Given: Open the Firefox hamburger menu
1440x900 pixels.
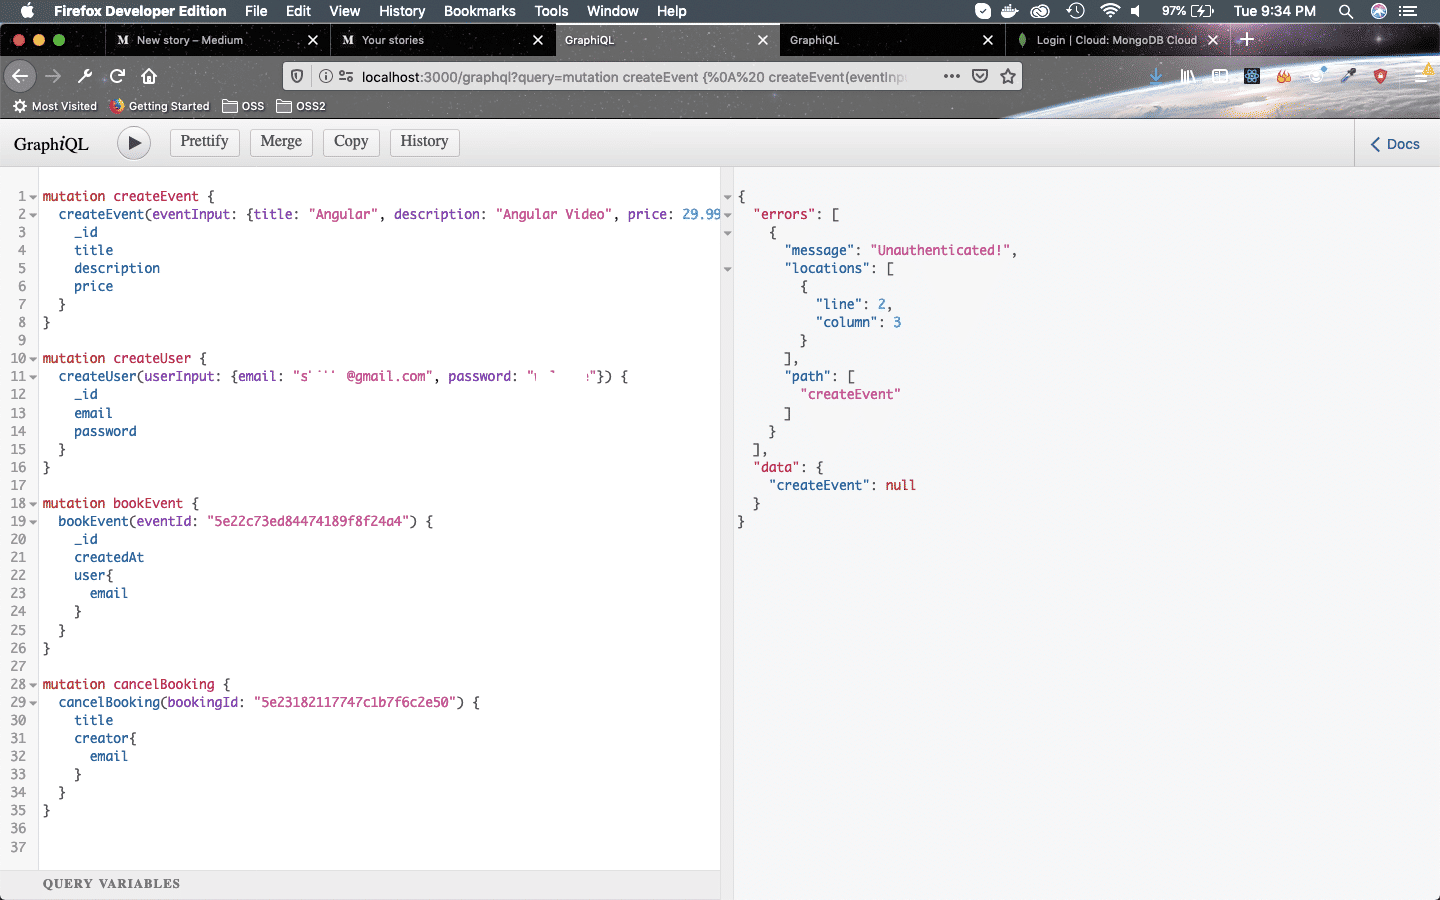Looking at the screenshot, I should [1423, 76].
